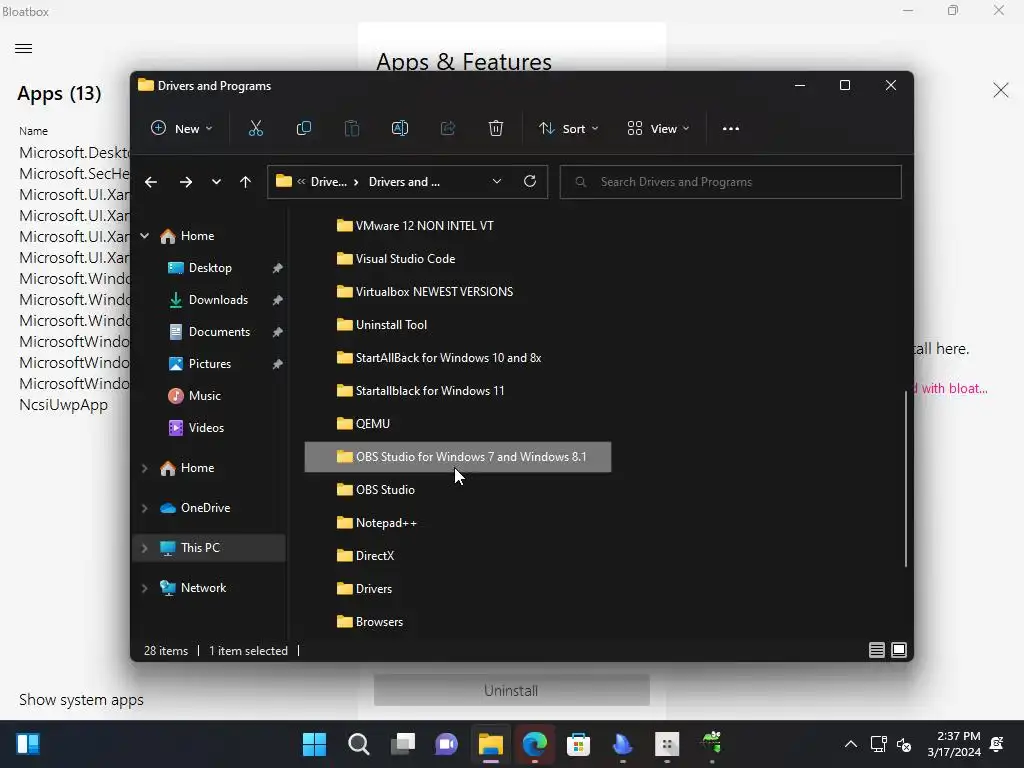
Task: Expand address bar history dropdown
Action: (x=496, y=182)
